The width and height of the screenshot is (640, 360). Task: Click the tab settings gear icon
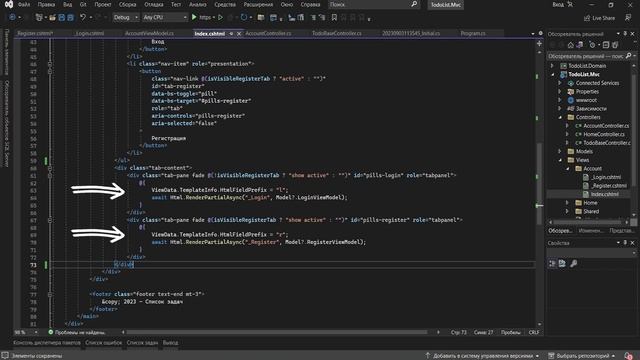540,33
